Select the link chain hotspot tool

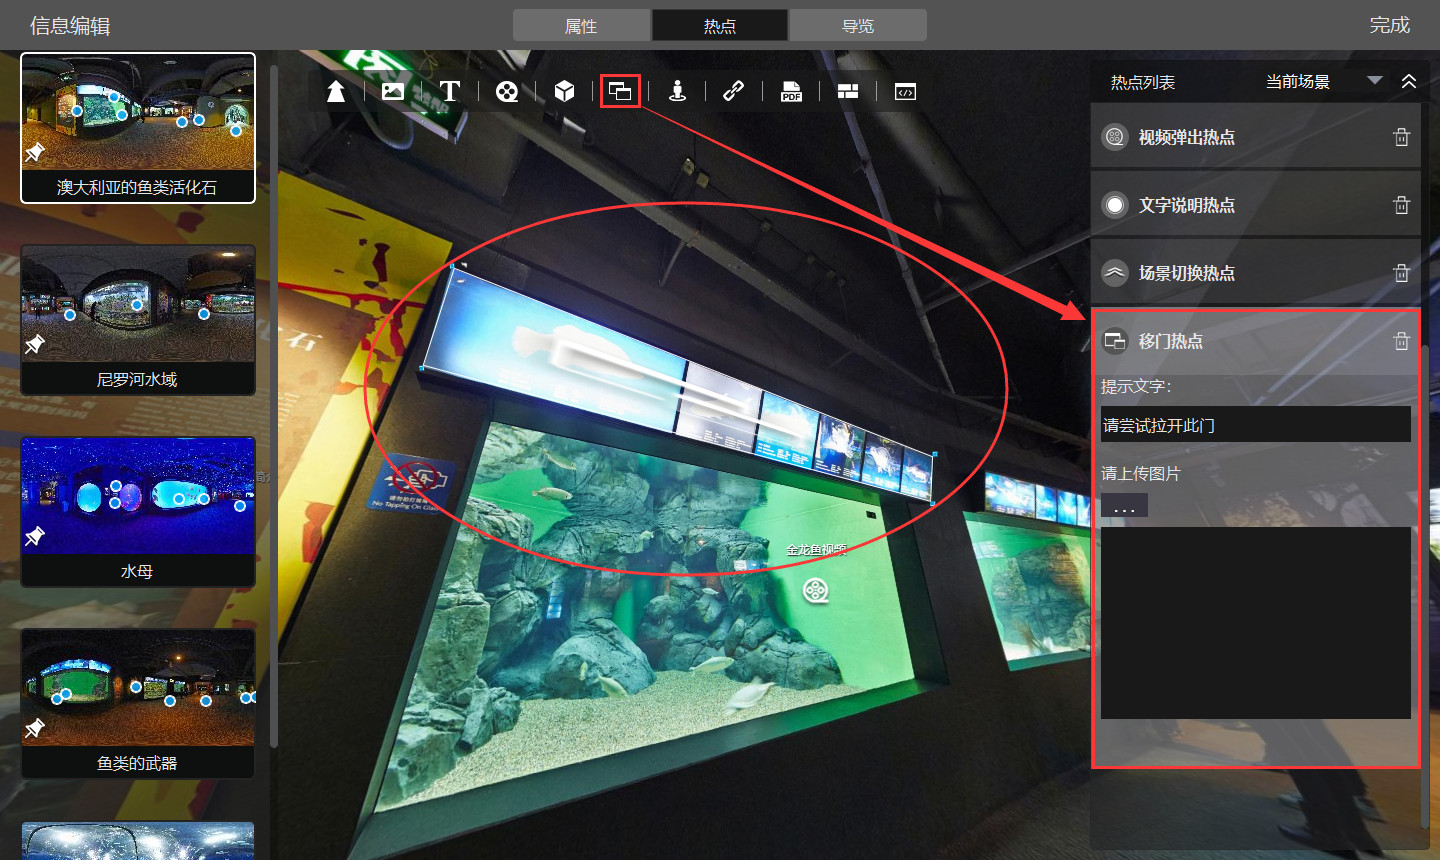[x=734, y=92]
